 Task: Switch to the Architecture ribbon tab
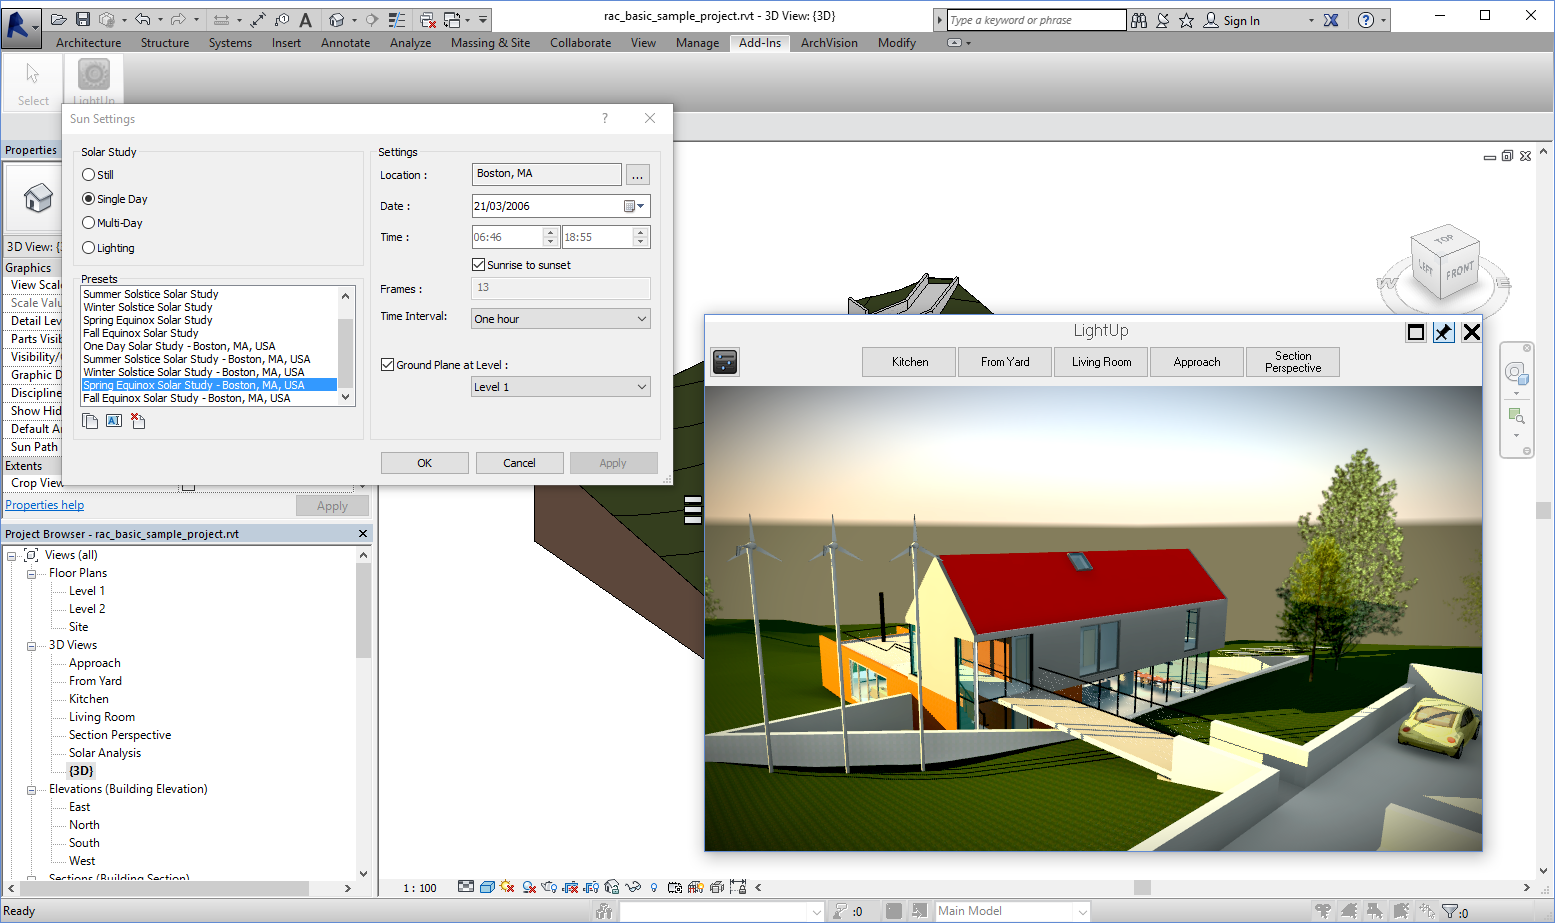pos(88,42)
